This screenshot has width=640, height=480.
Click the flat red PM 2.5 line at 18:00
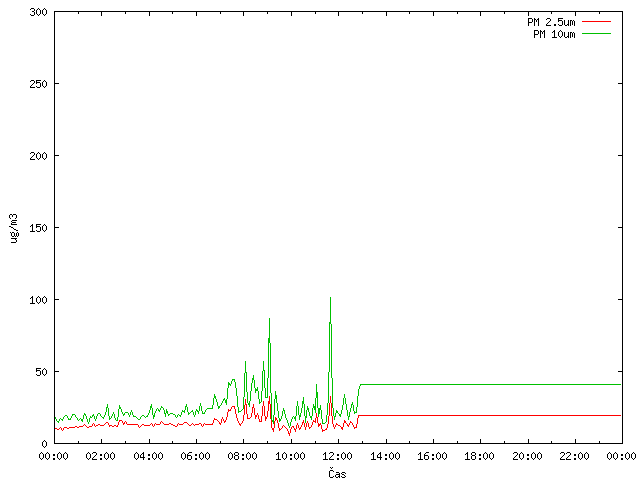(x=480, y=416)
